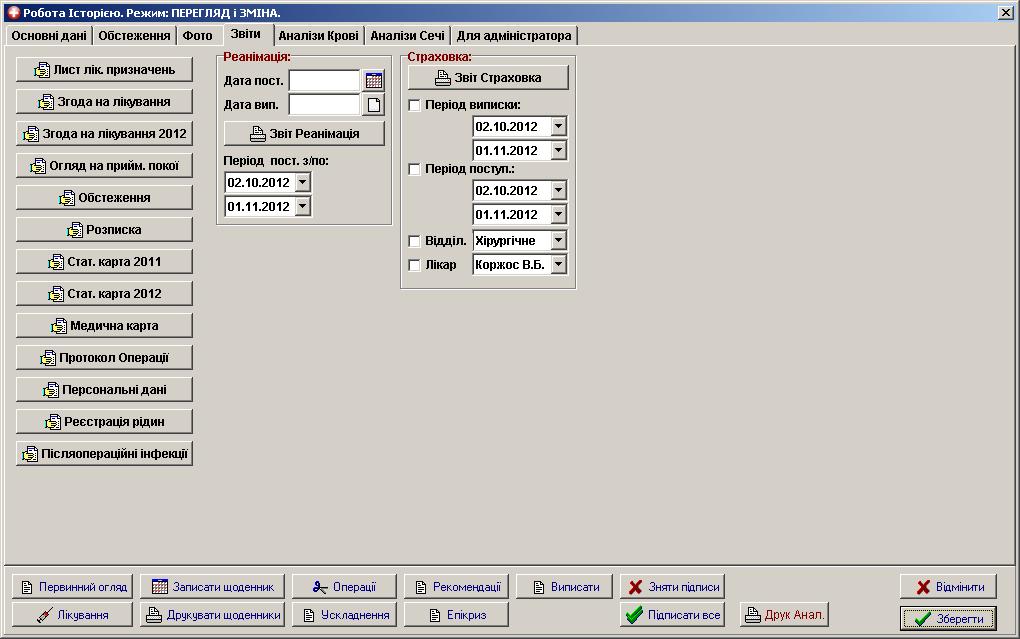Screen dimensions: 1020x639
Task: Open Реєстрація рідин report
Action: 104,422
